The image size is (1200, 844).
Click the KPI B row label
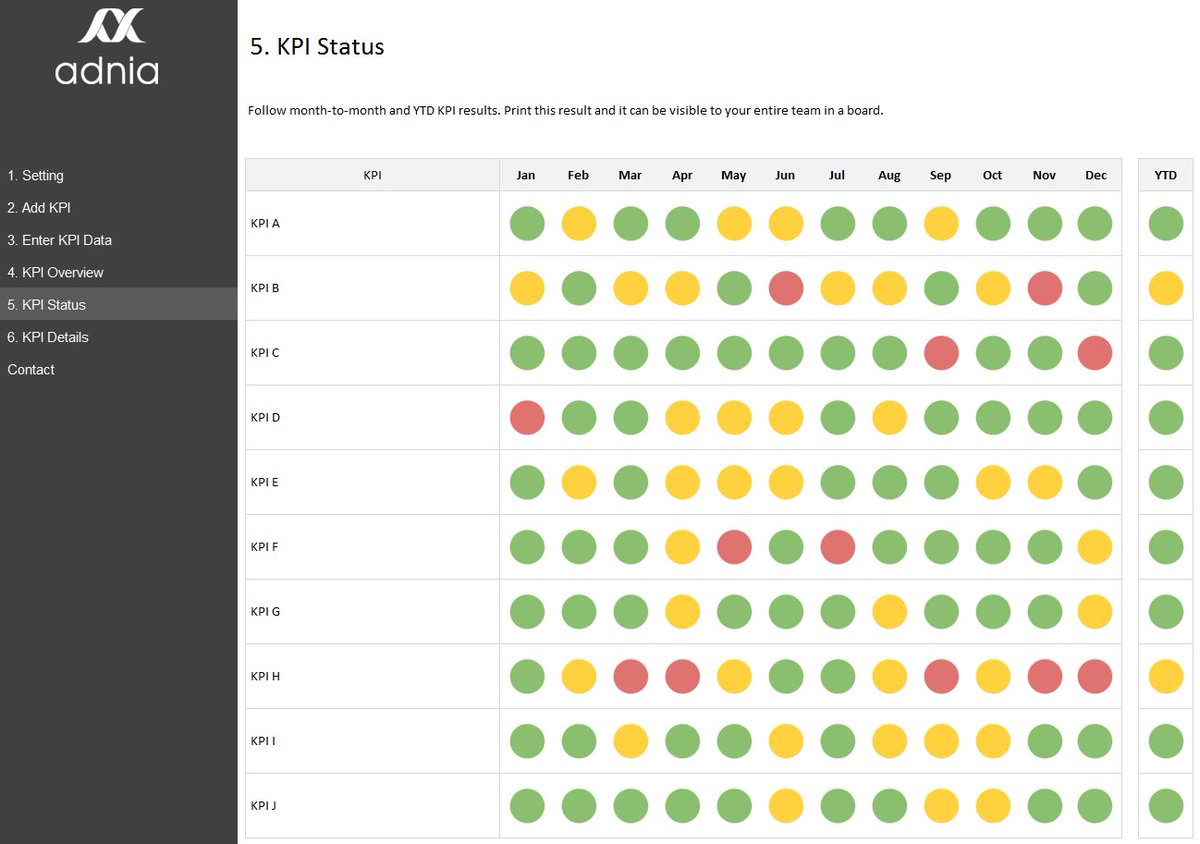pos(263,288)
